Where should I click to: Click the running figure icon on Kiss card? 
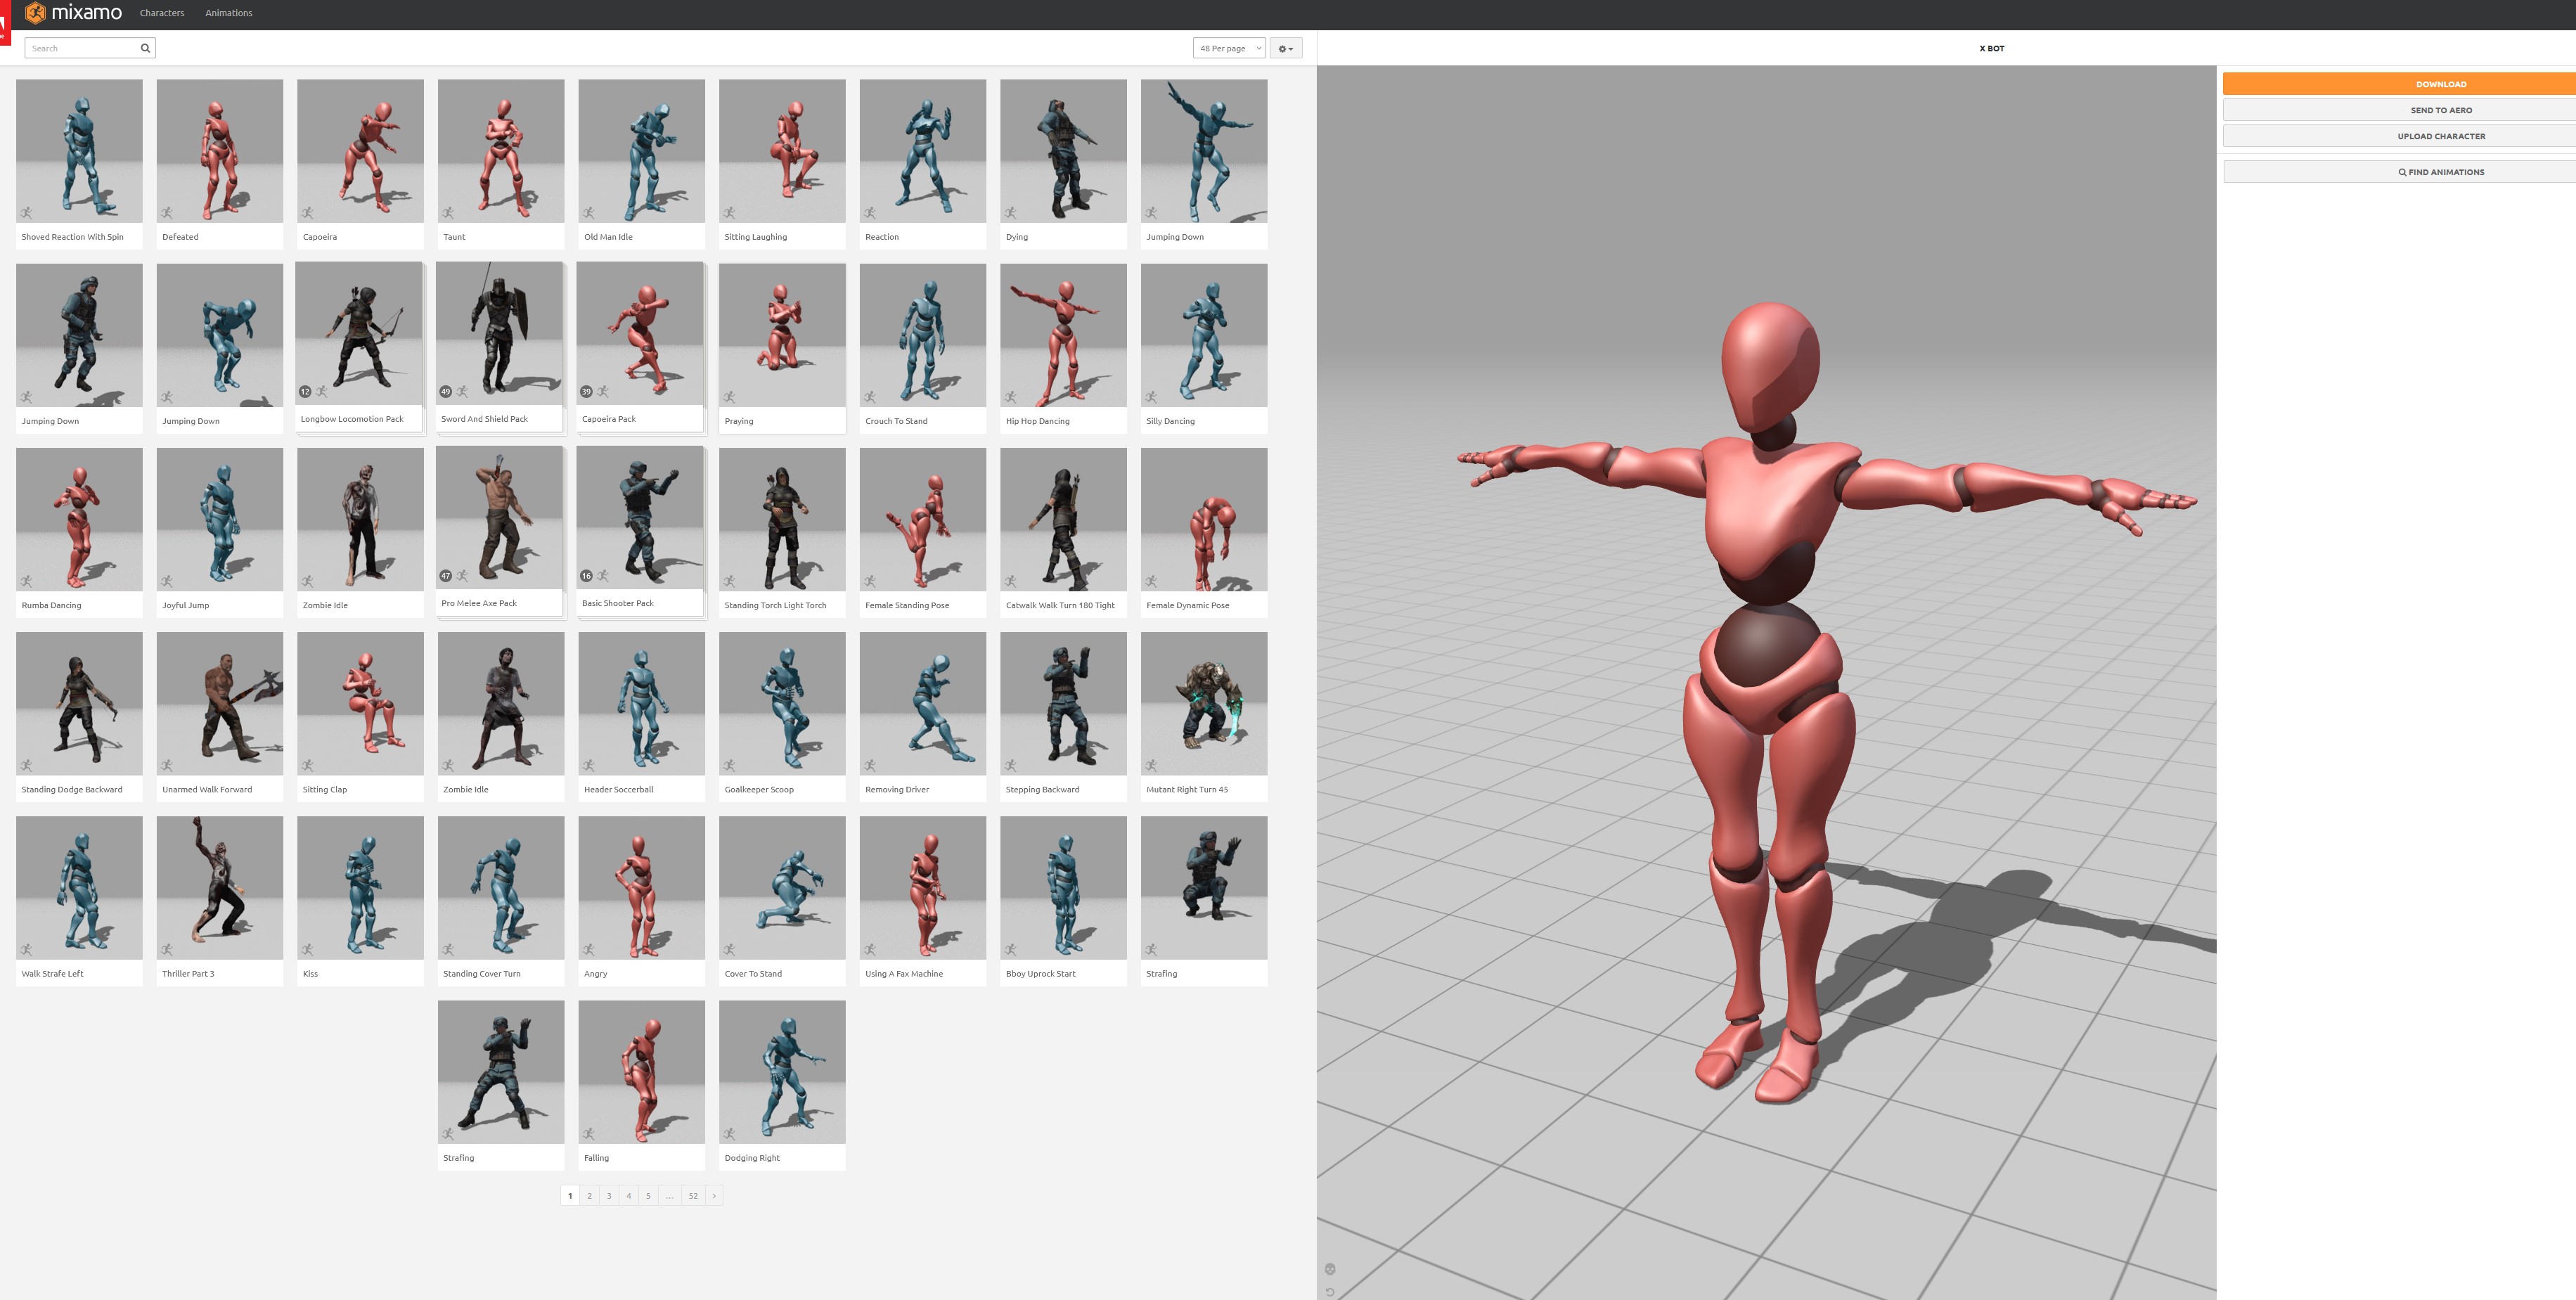pos(308,949)
